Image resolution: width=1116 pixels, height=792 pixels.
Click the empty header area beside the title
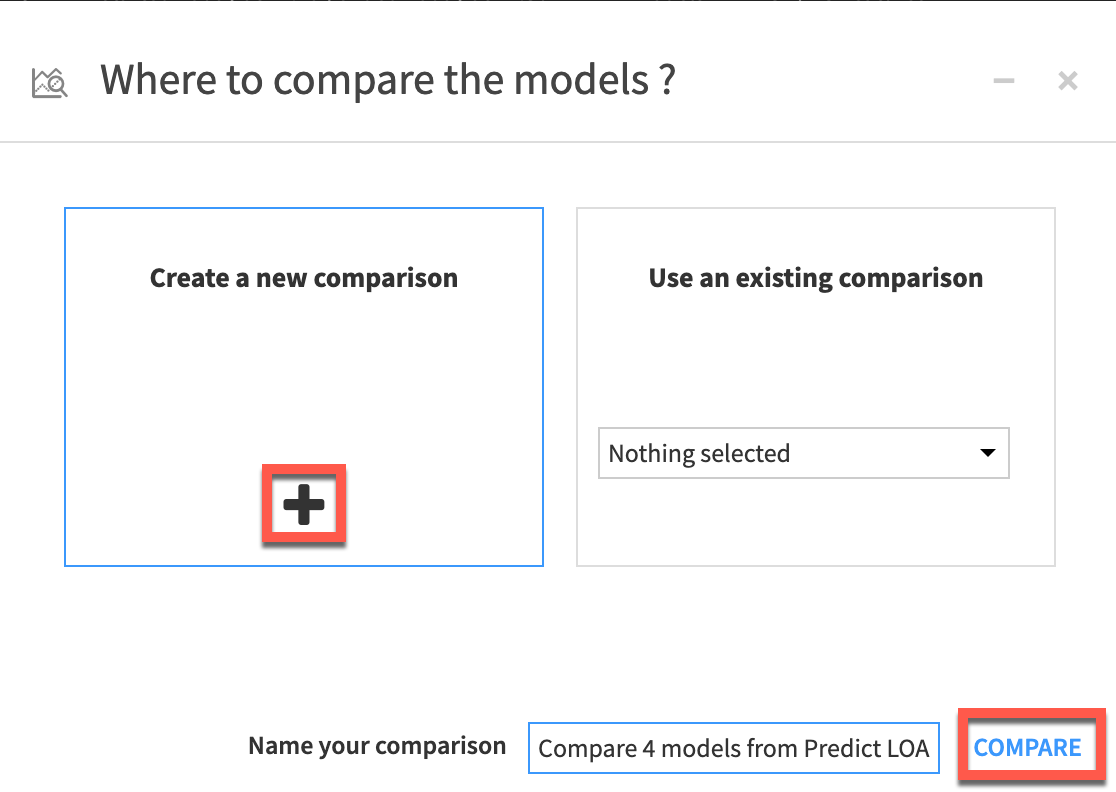(x=830, y=80)
